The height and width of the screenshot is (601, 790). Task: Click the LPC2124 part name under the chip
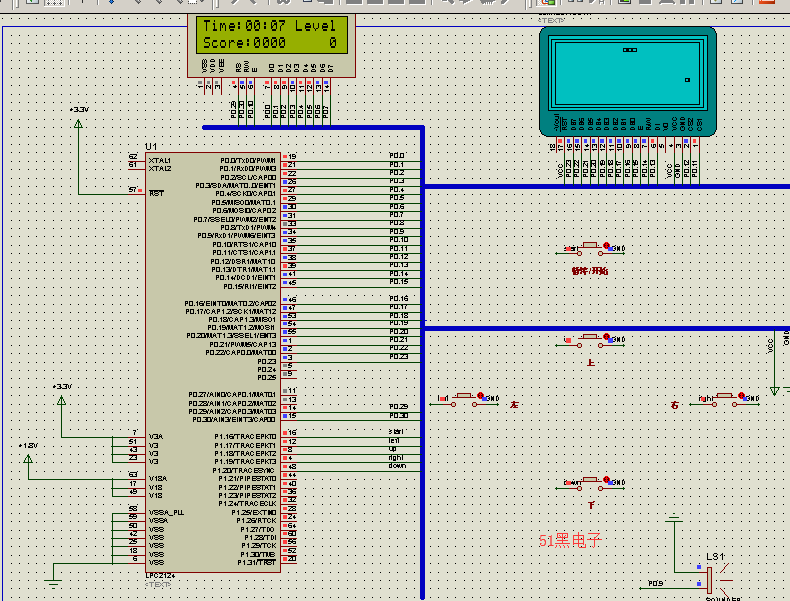[x=161, y=576]
